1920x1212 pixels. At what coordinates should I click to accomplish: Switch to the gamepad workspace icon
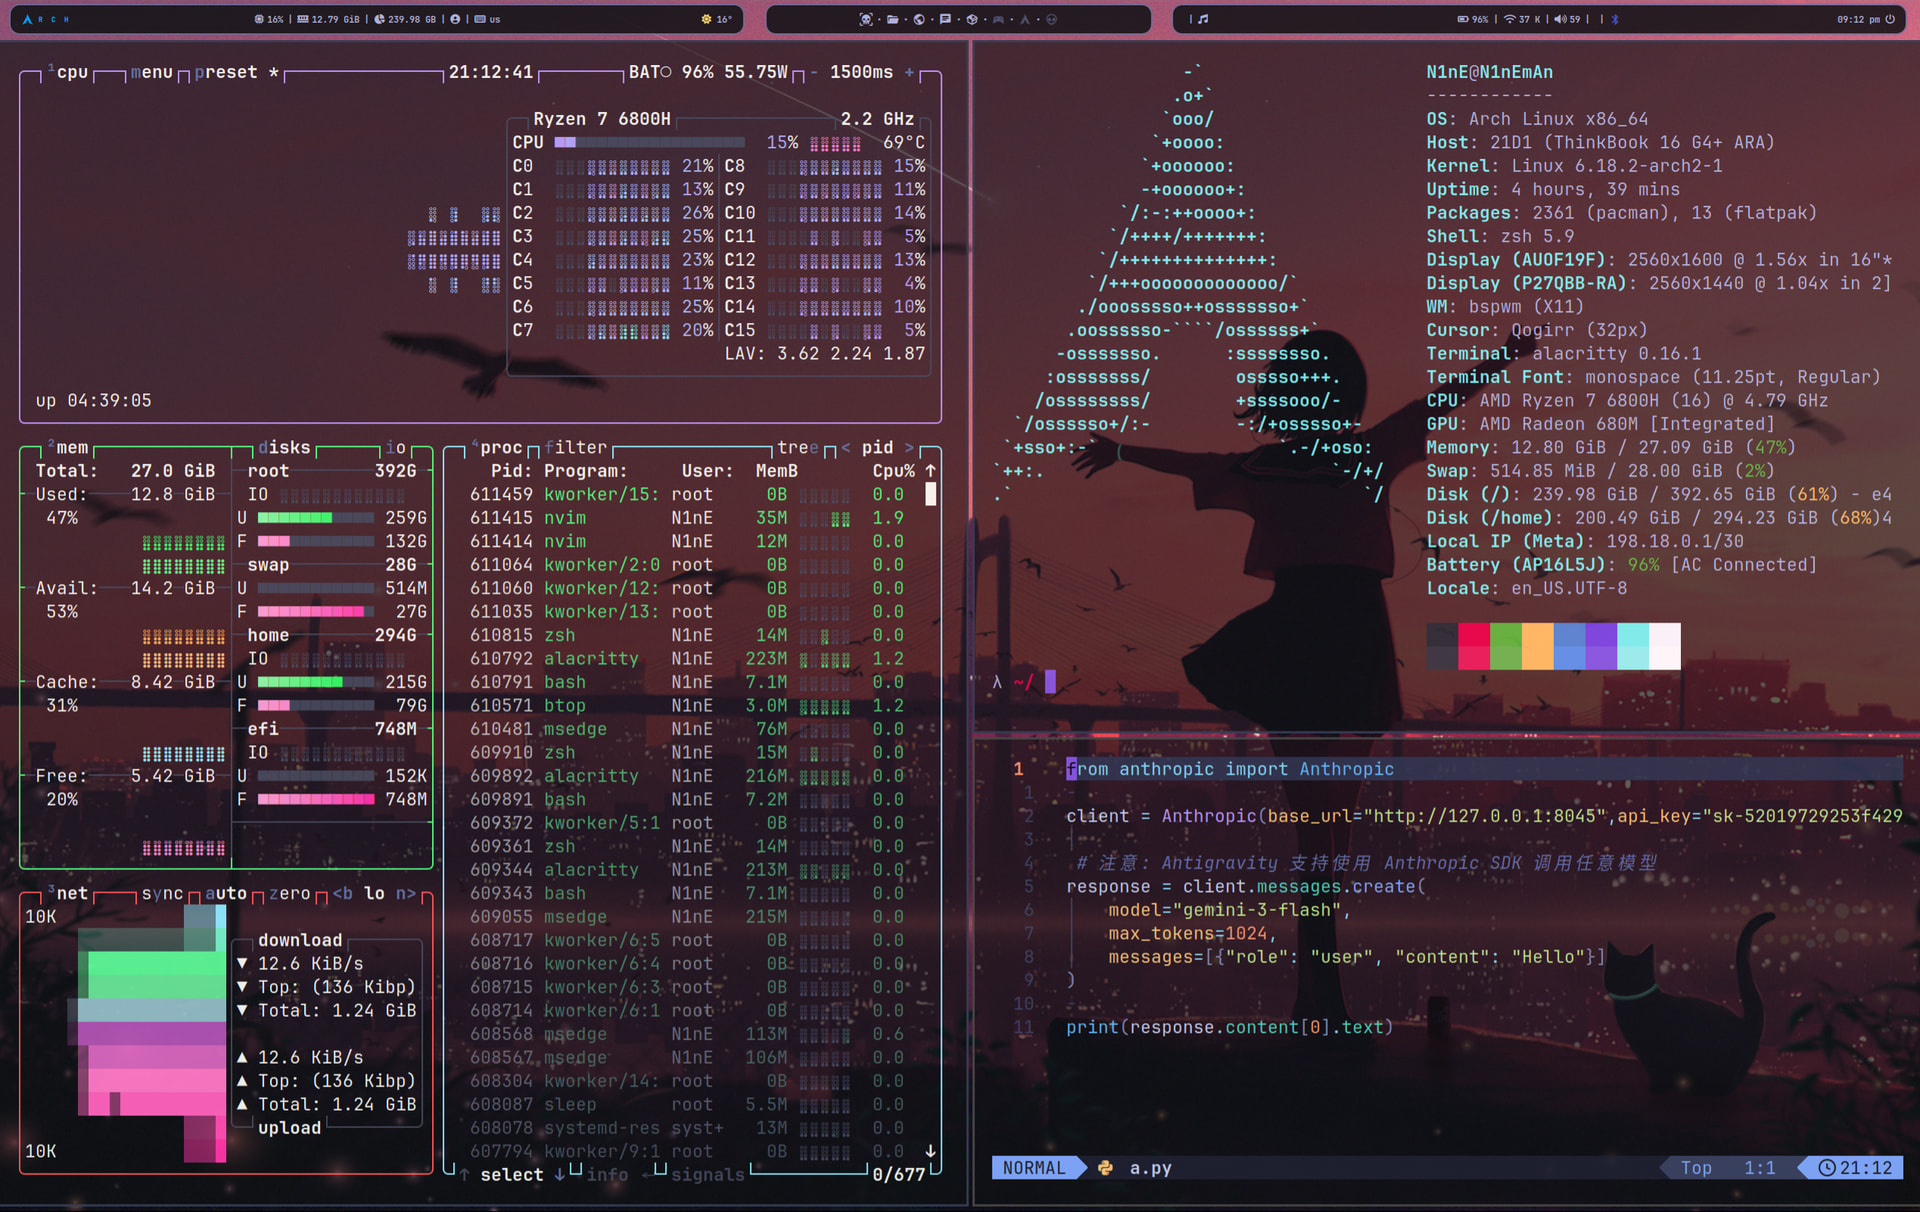(998, 19)
